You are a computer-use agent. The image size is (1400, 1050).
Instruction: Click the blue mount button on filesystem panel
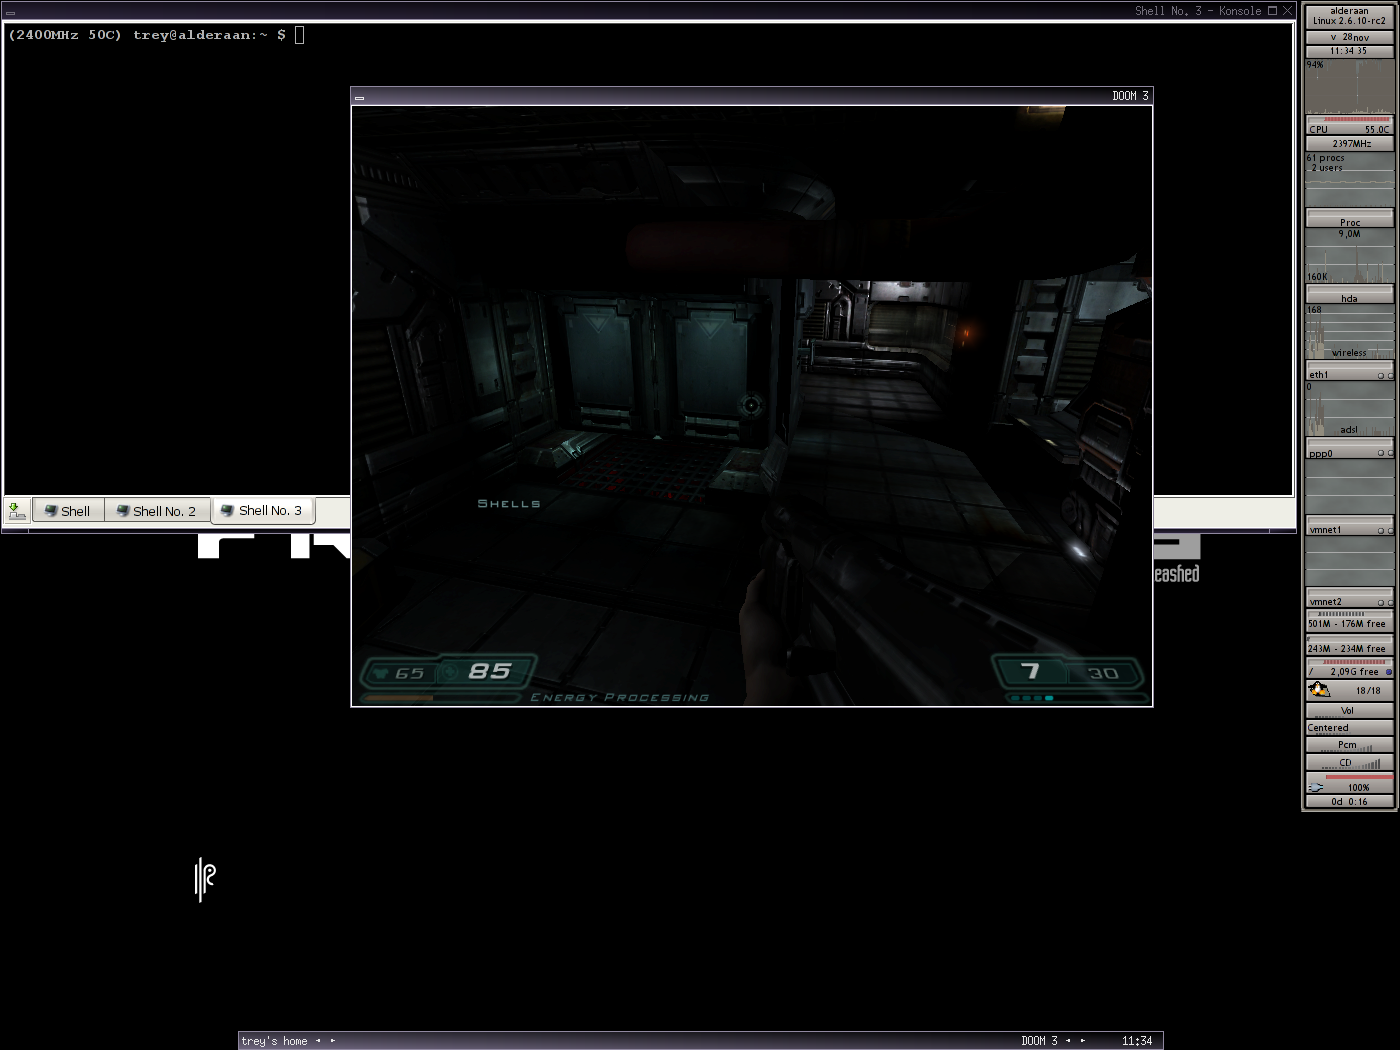click(1389, 672)
